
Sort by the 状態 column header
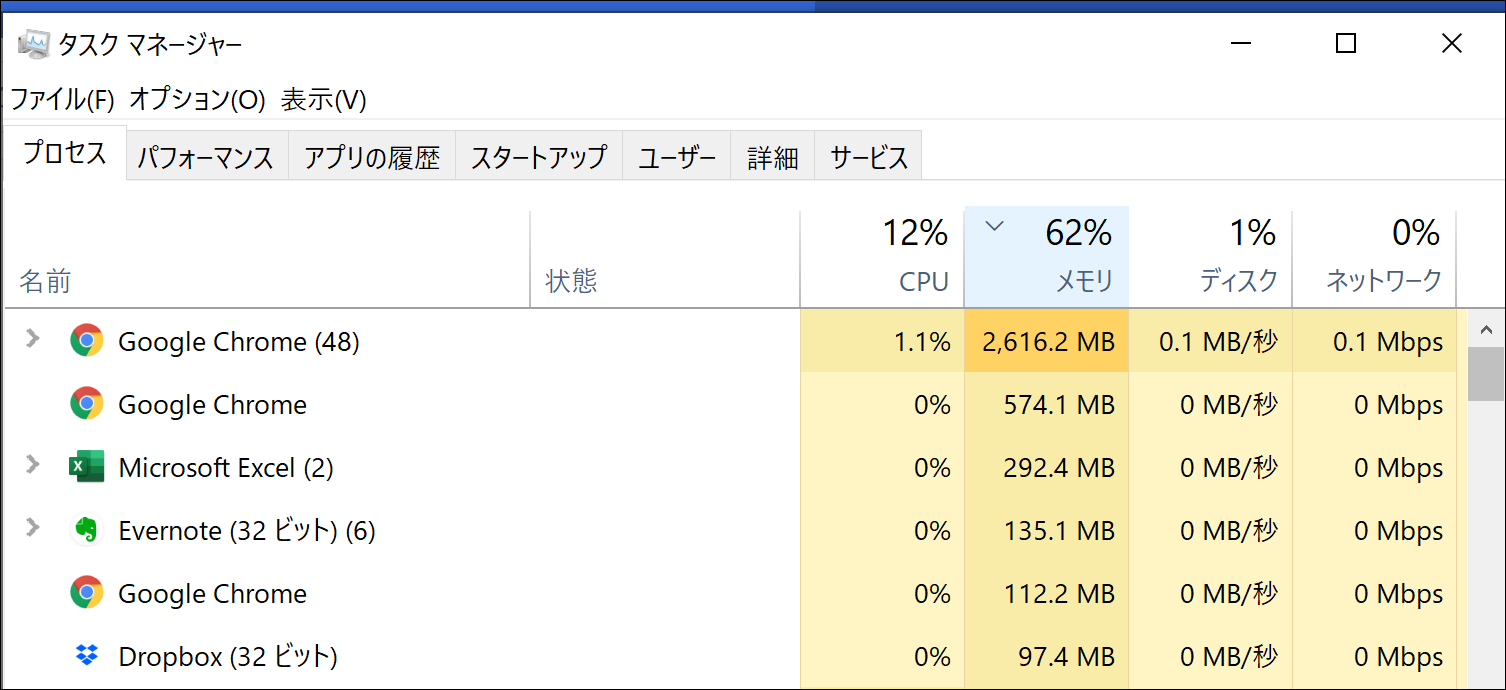click(x=665, y=259)
